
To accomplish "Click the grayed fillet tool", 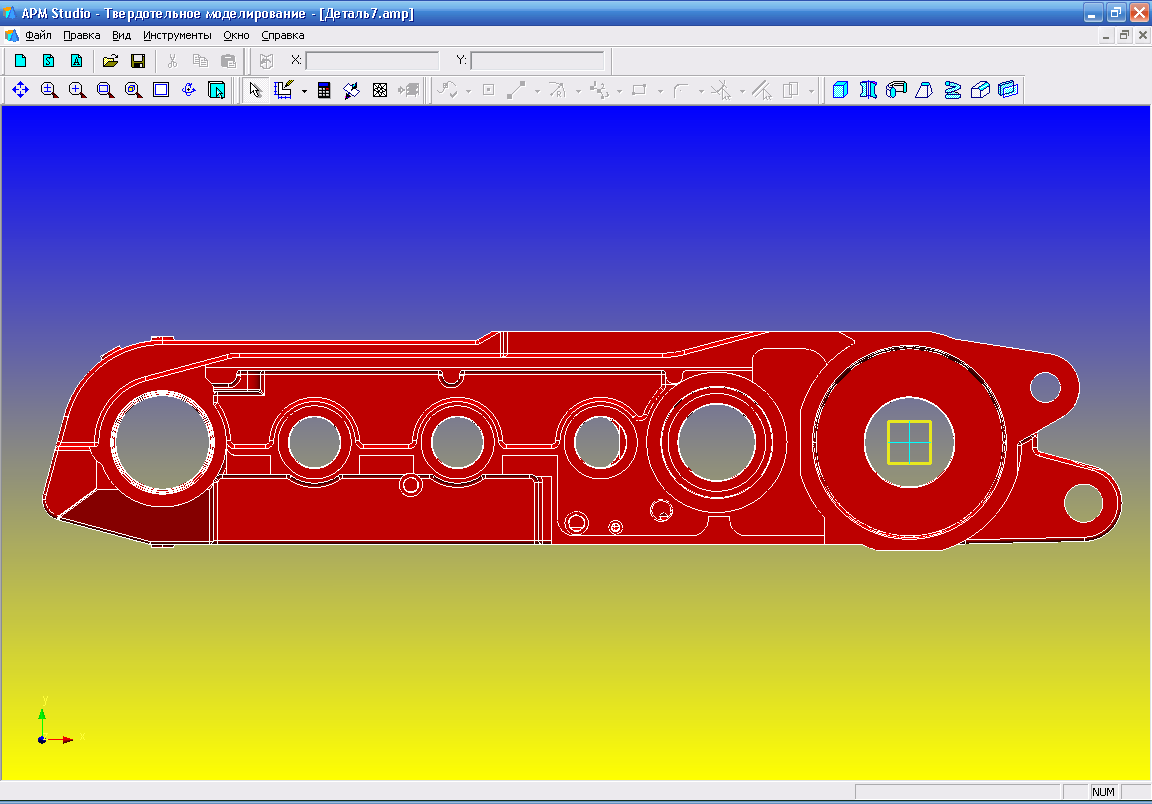I will coord(681,90).
